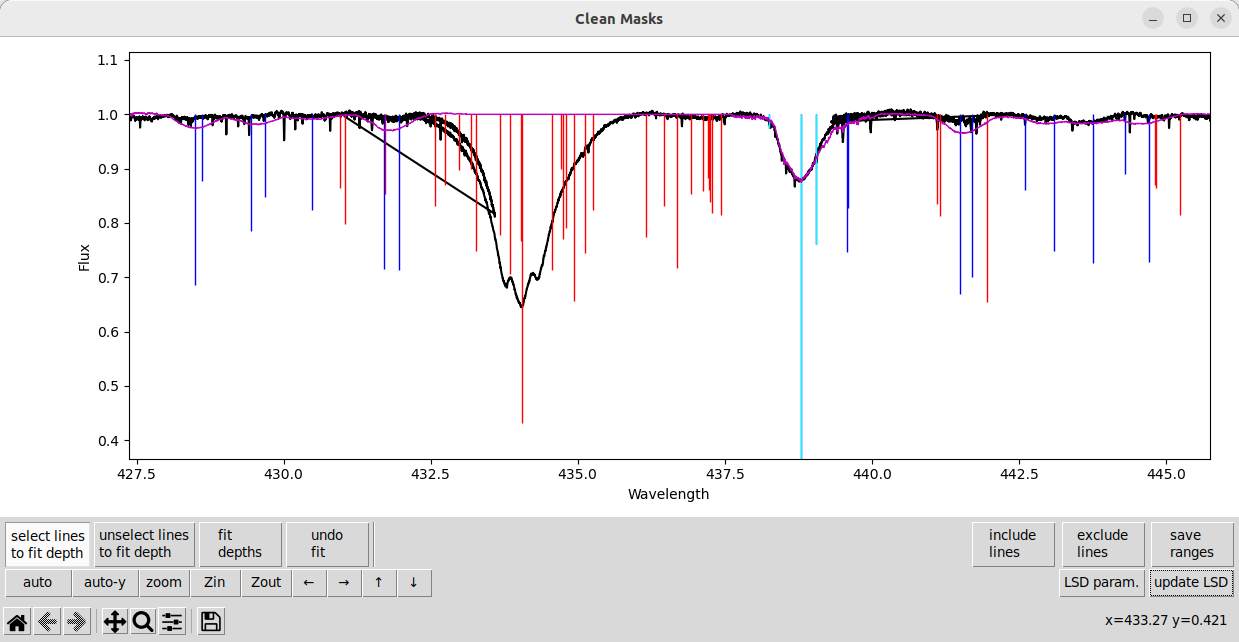Click the 'fit depths' button
The width and height of the screenshot is (1239, 642).
tap(240, 544)
